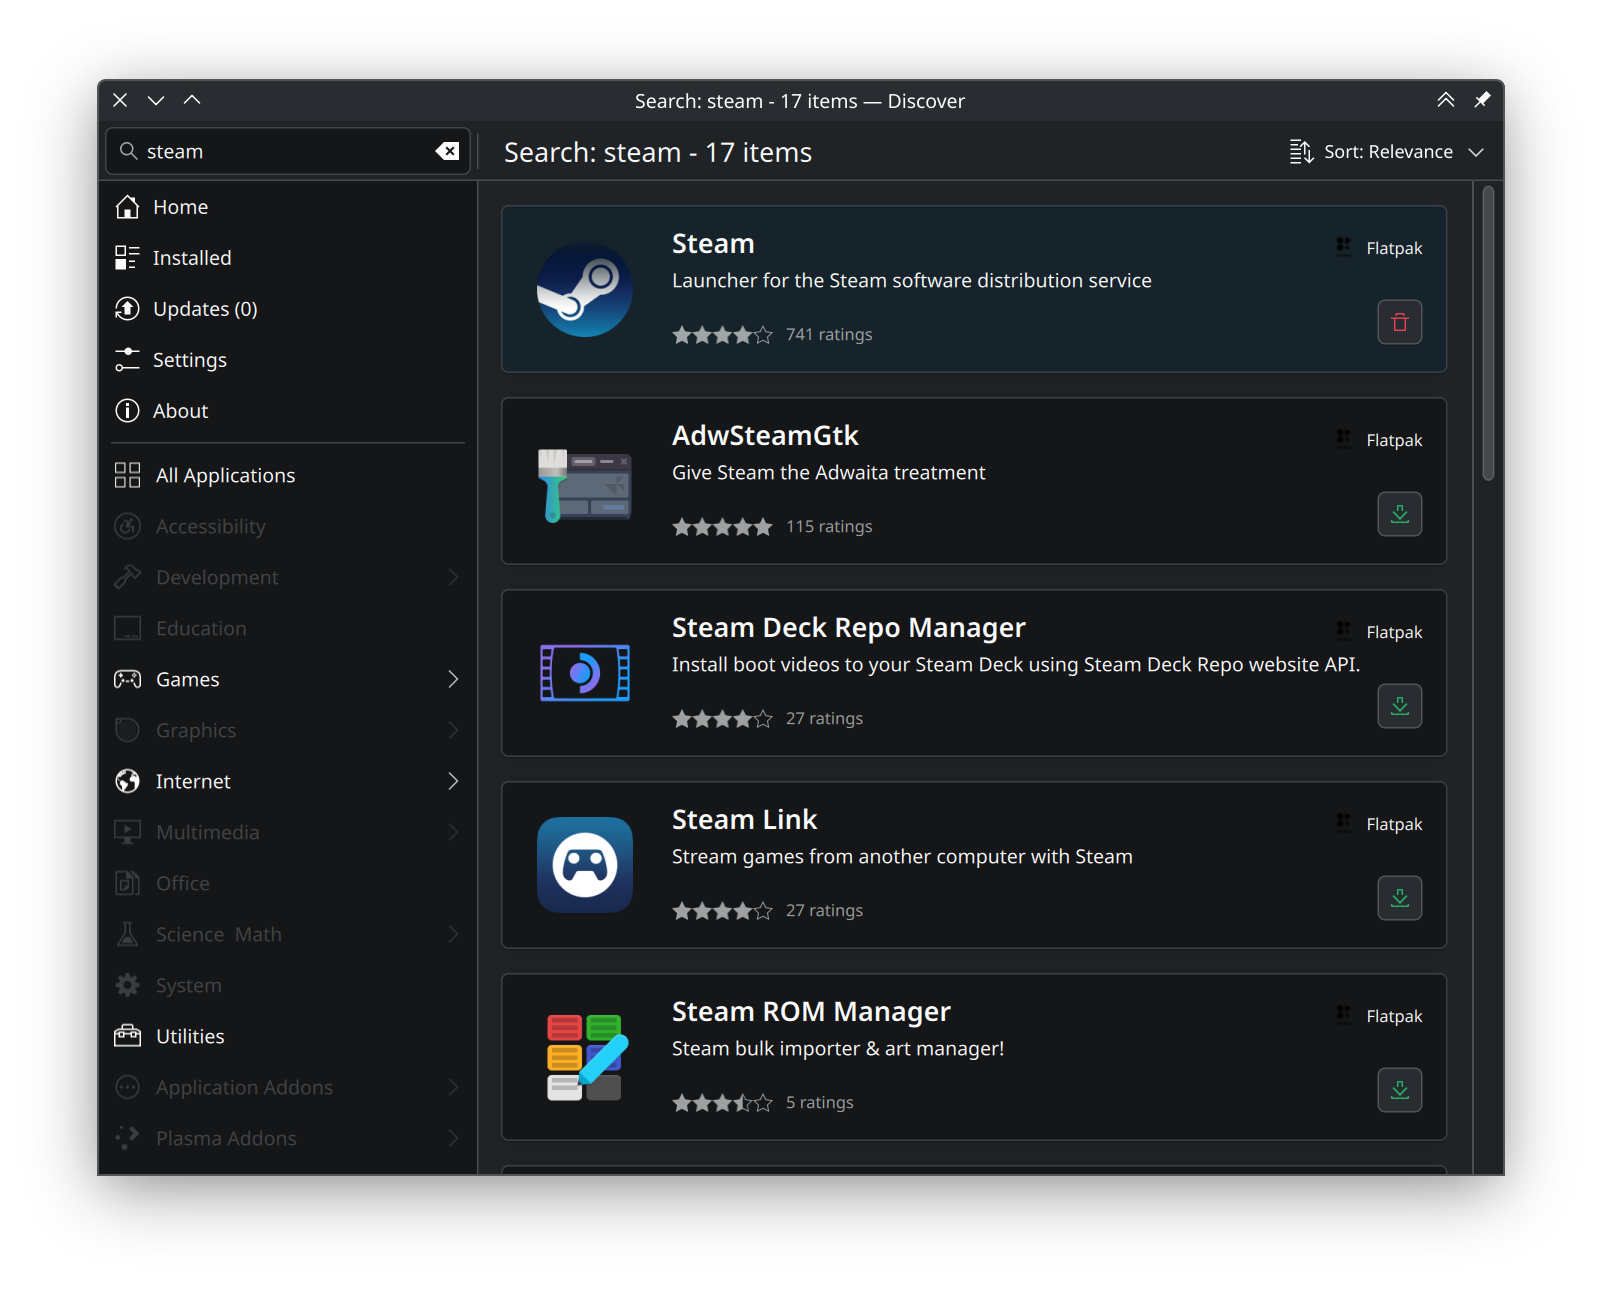This screenshot has height=1292, width=1603.
Task: Click the Steam Deck Repo Manager icon
Action: [x=585, y=673]
